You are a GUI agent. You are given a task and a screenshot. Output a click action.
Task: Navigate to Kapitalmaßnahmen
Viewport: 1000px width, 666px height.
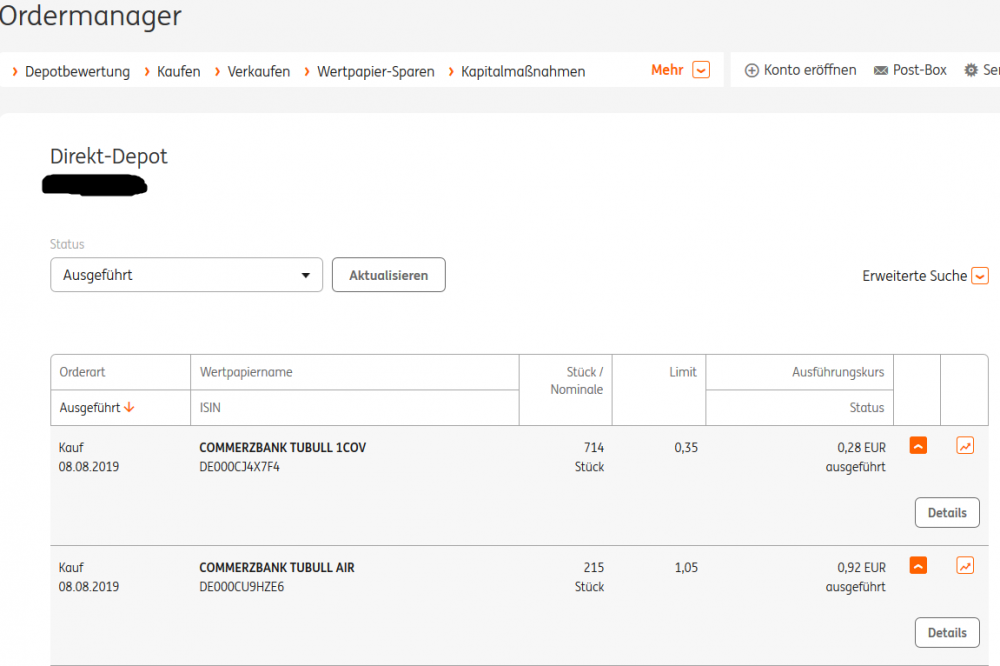[523, 71]
